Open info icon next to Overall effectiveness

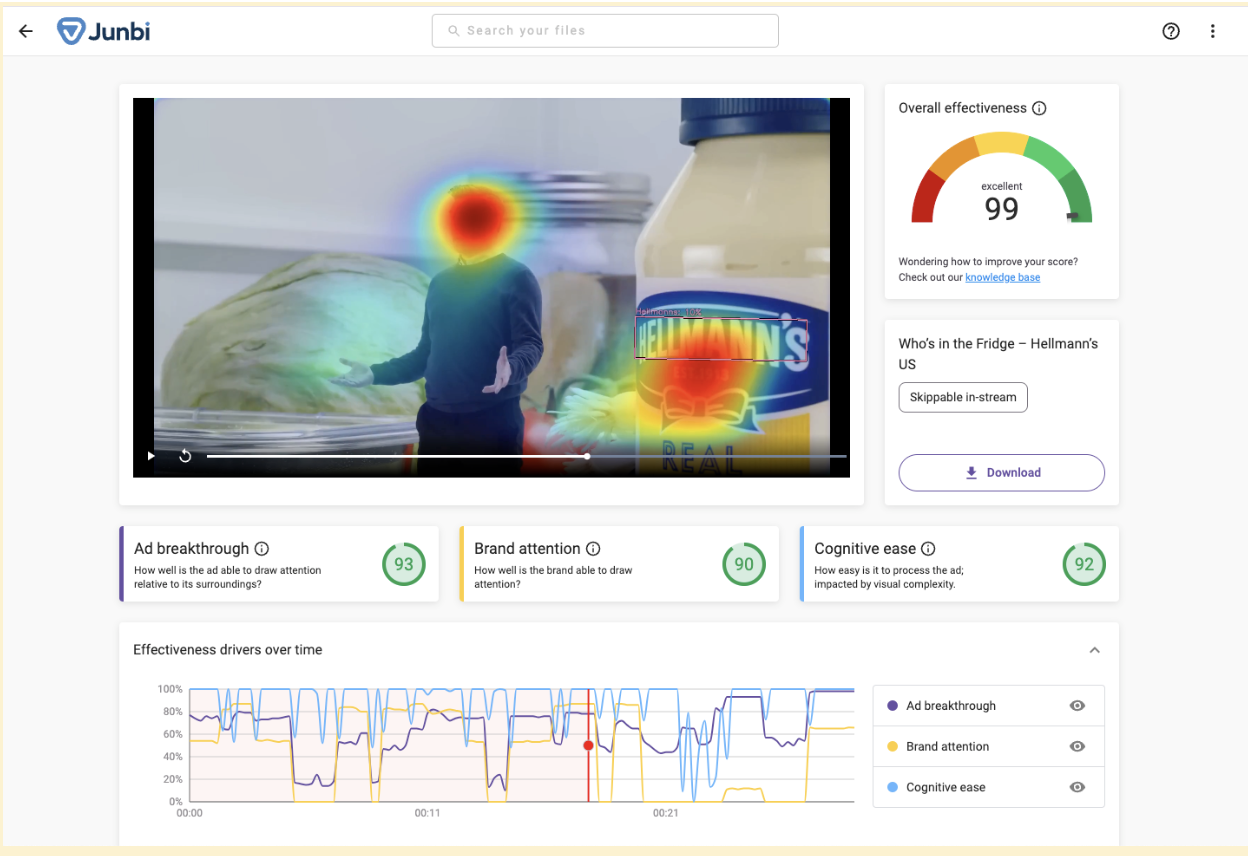1039,108
